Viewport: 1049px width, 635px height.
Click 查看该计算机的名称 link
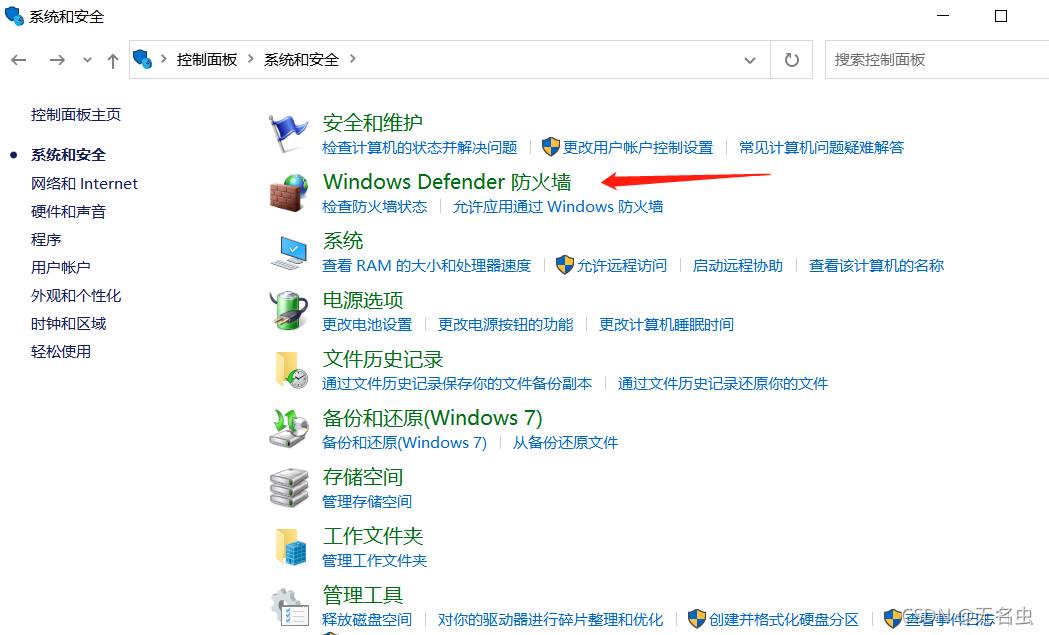[876, 266]
